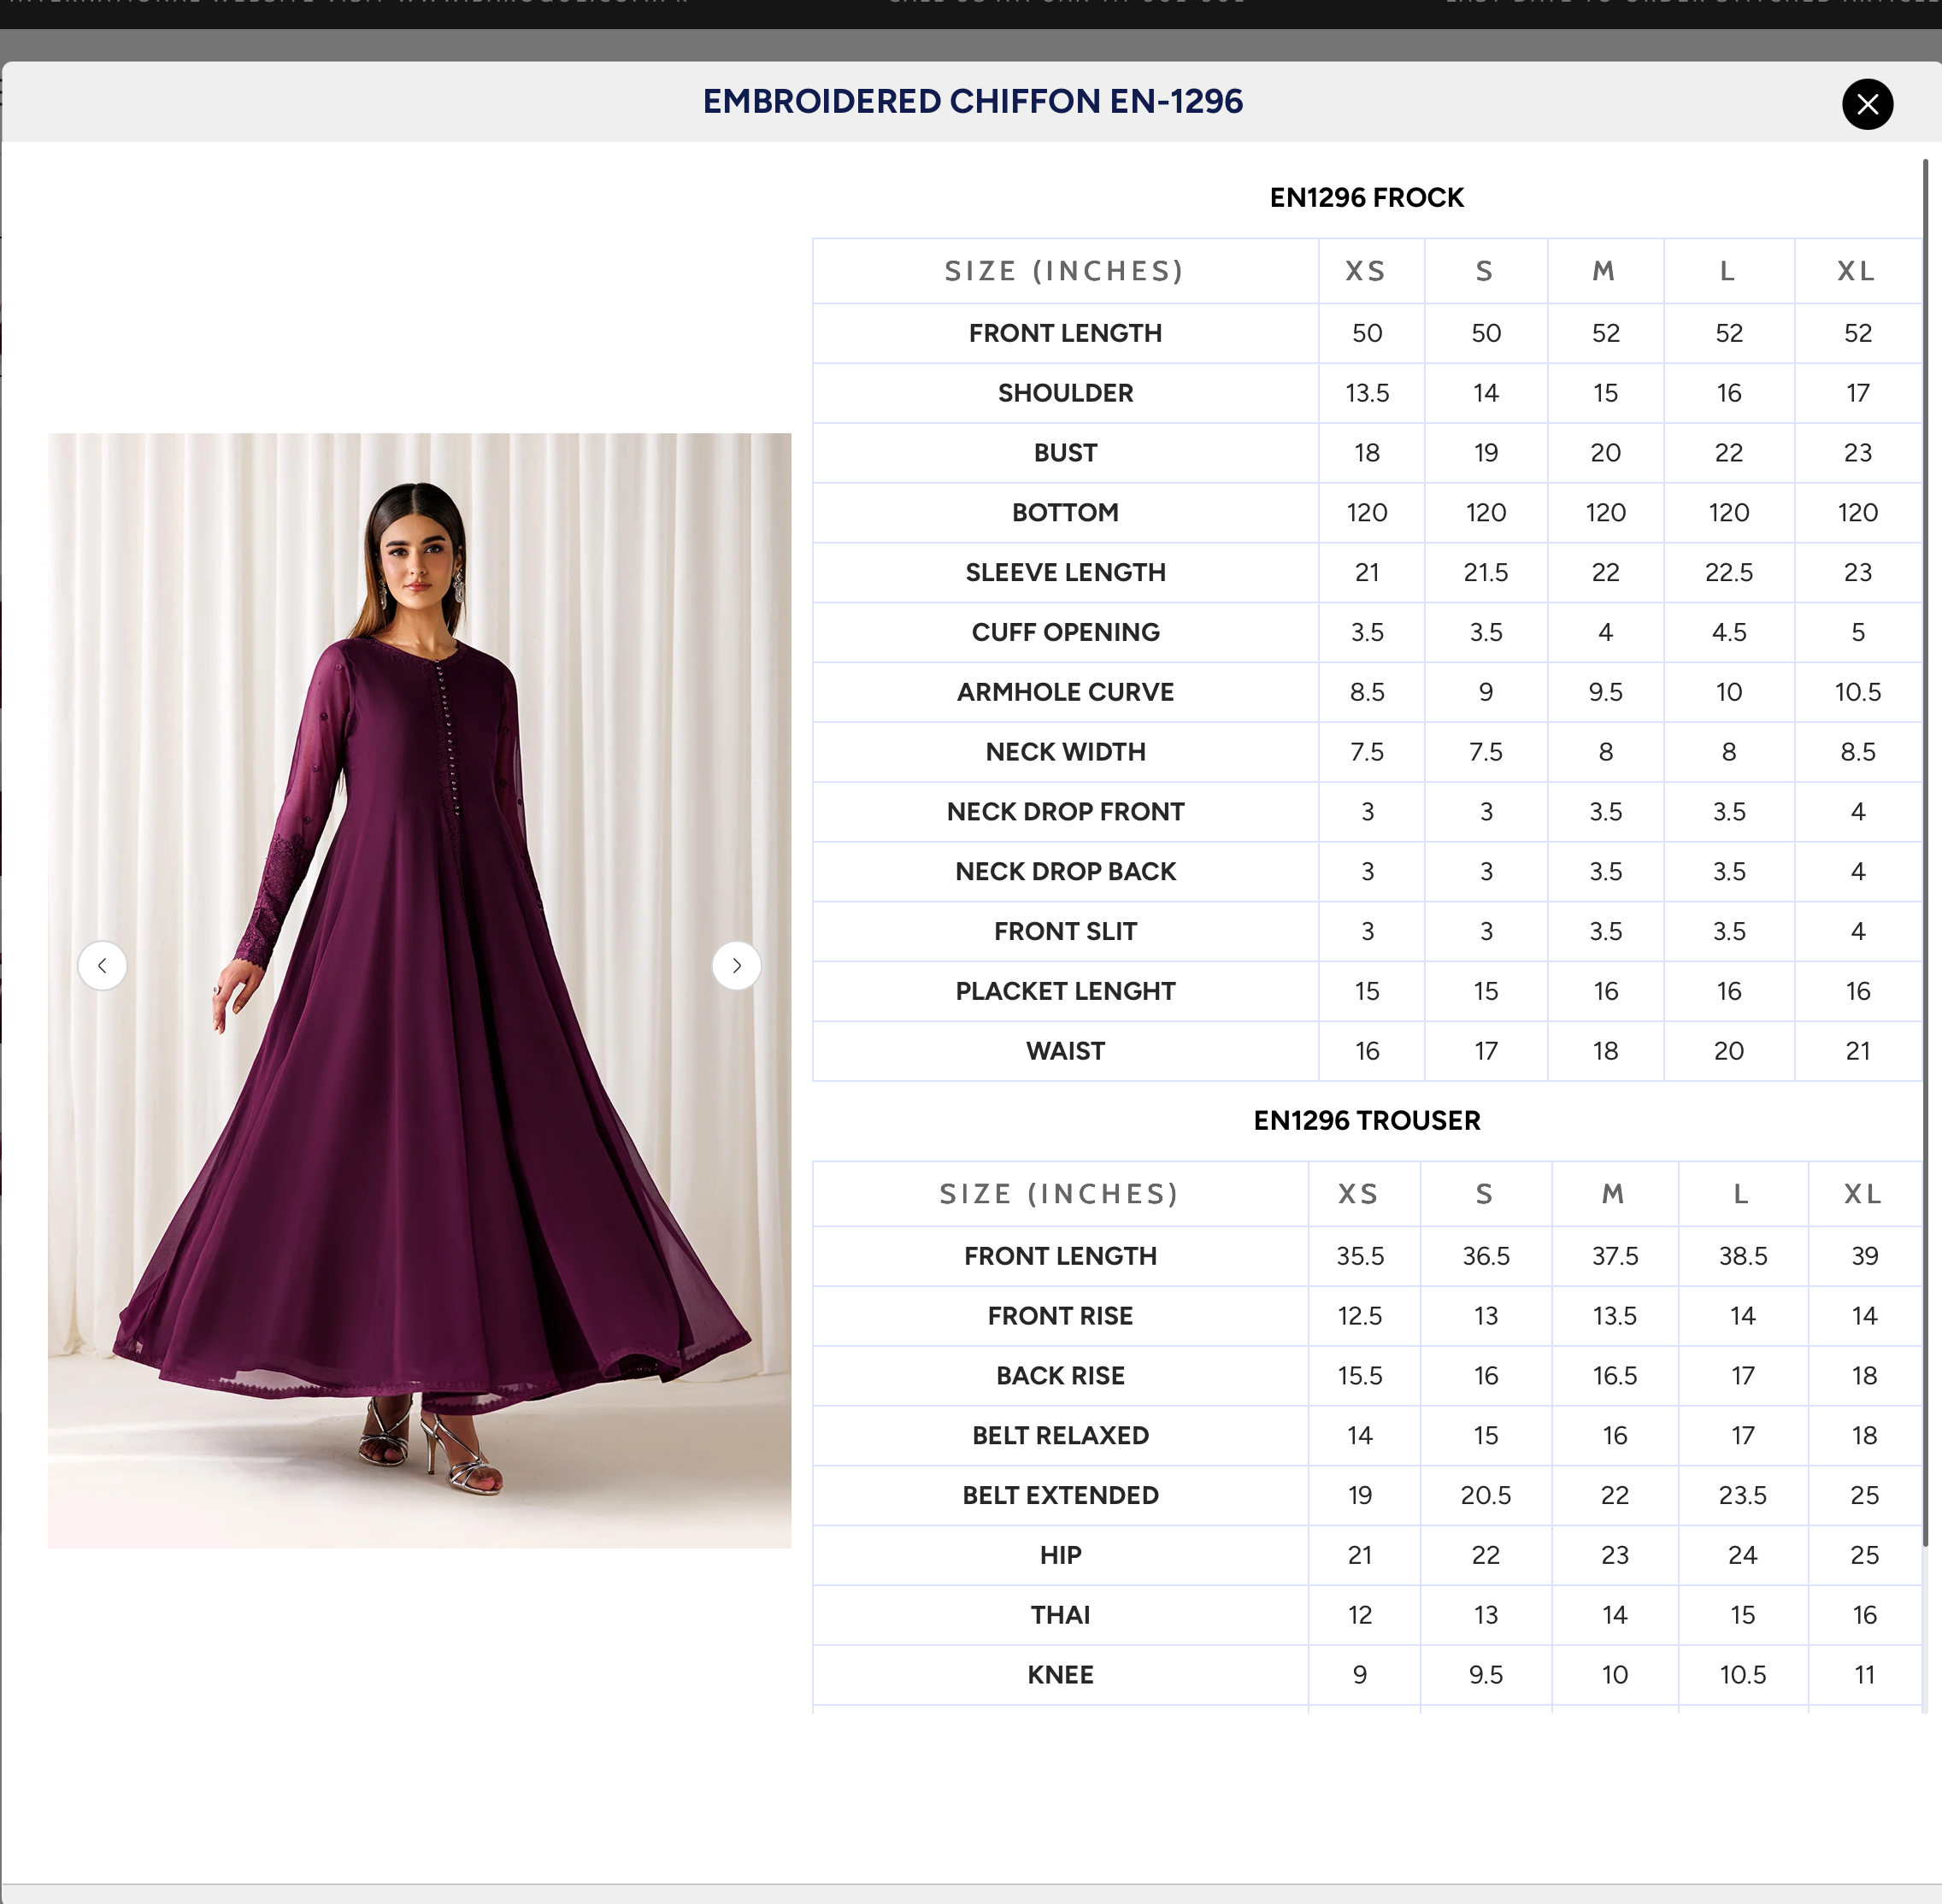Image resolution: width=1942 pixels, height=1904 pixels.
Task: Show the next product image
Action: (736, 966)
